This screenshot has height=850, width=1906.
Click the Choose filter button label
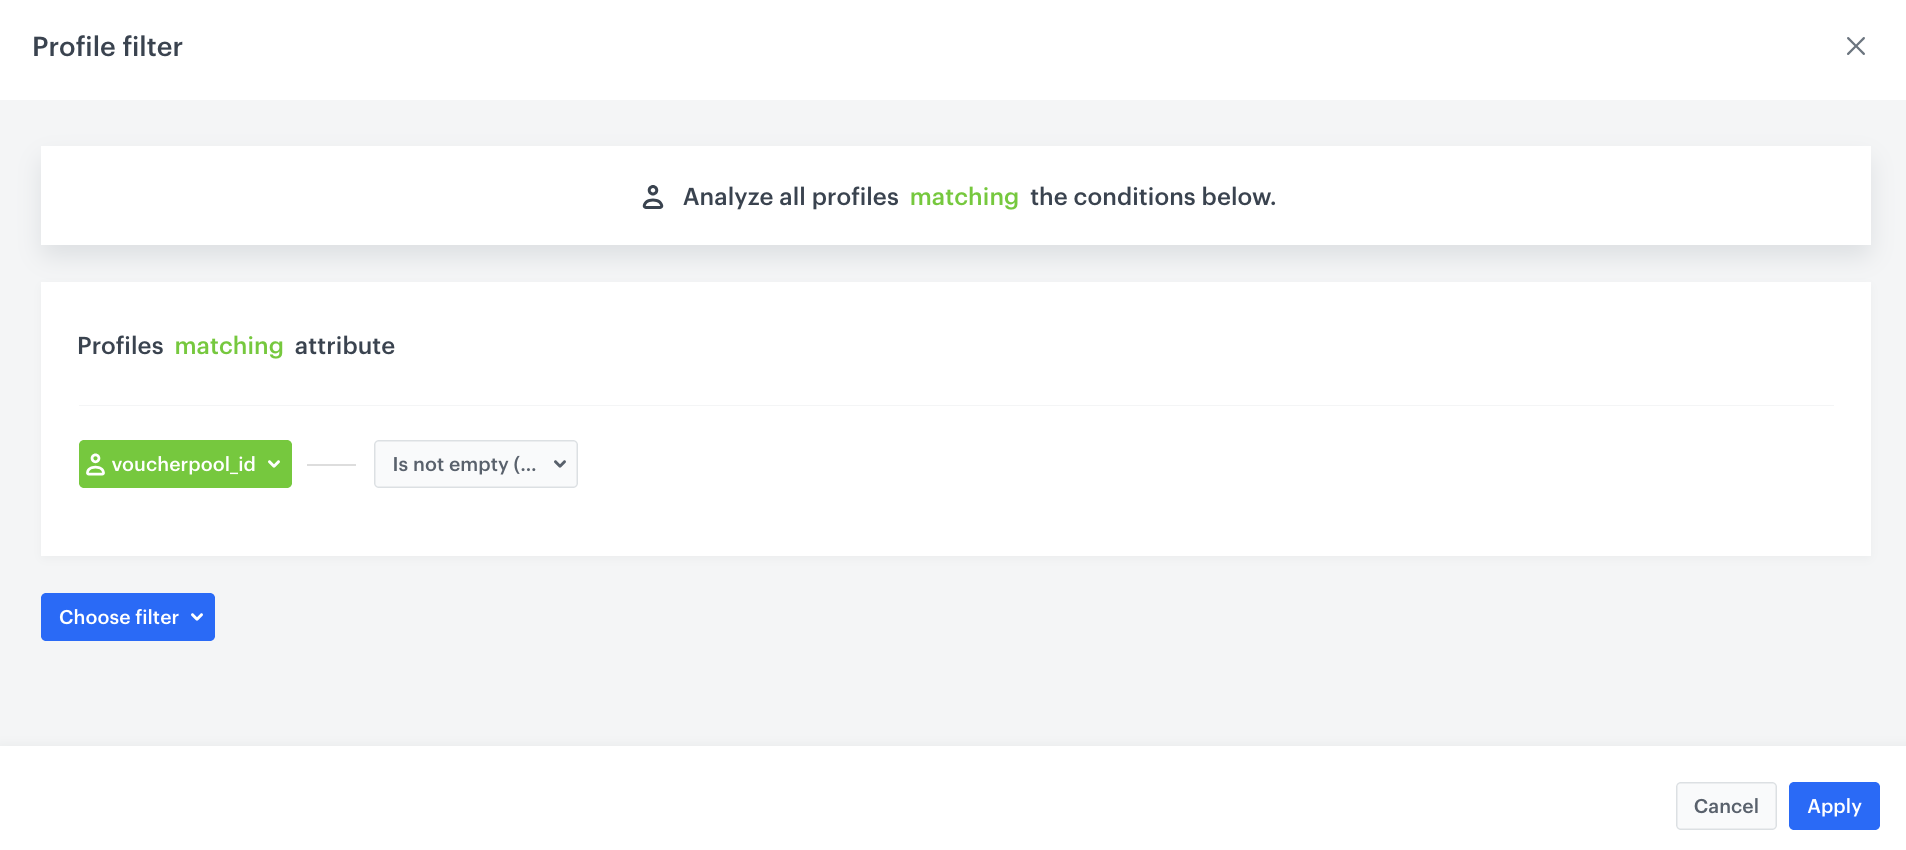118,616
